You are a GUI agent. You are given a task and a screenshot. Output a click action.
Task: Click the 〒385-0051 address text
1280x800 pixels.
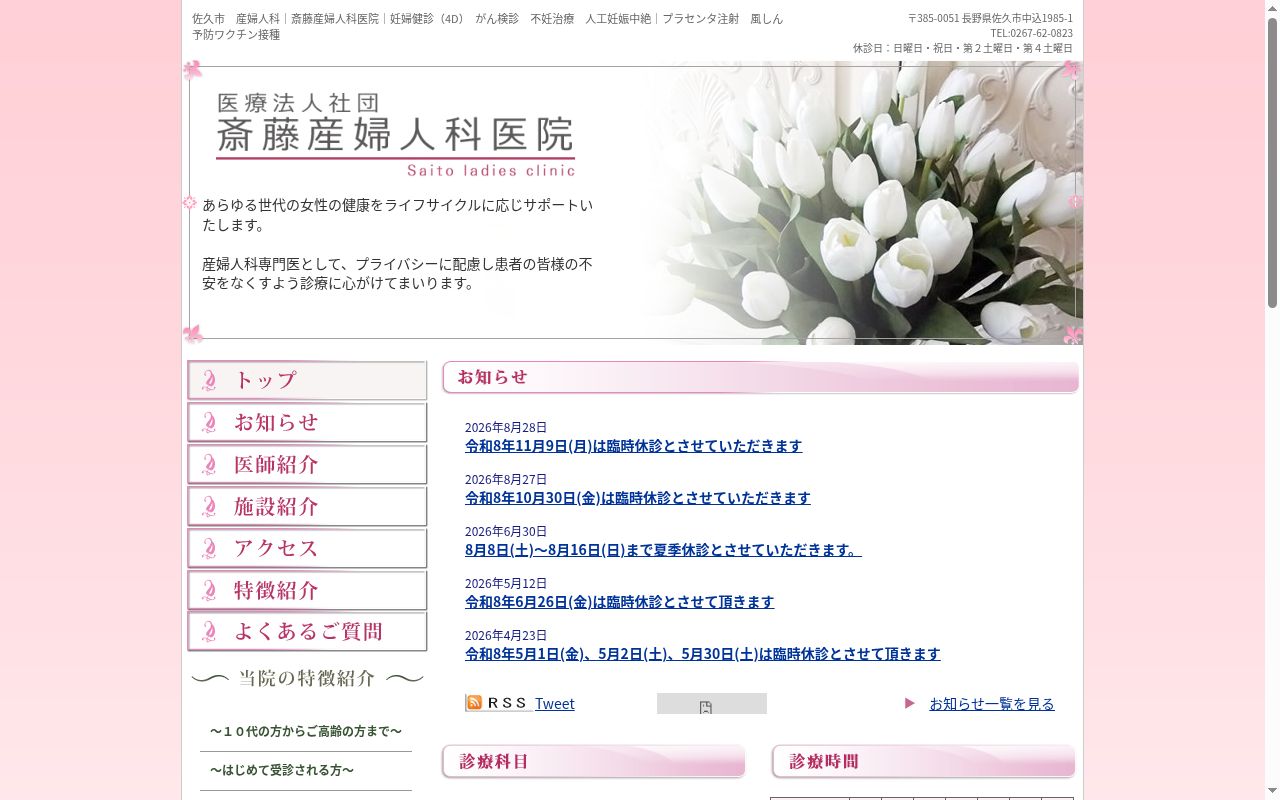[x=990, y=19]
